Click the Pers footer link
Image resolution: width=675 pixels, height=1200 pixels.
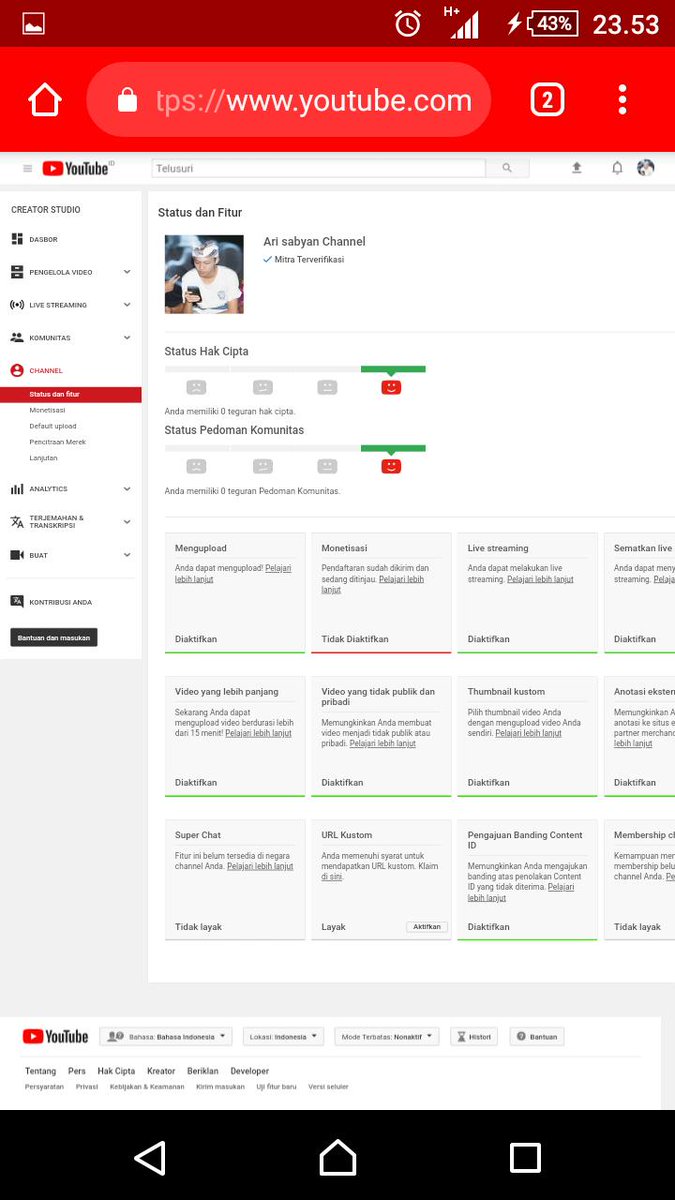[x=77, y=1071]
